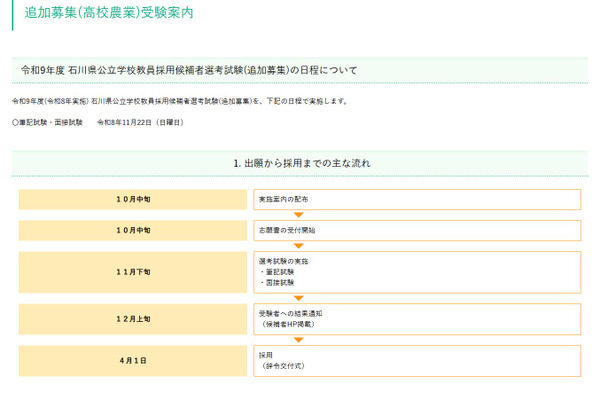Click the exam date 令和8年11月22日(日曜日)

click(141, 122)
